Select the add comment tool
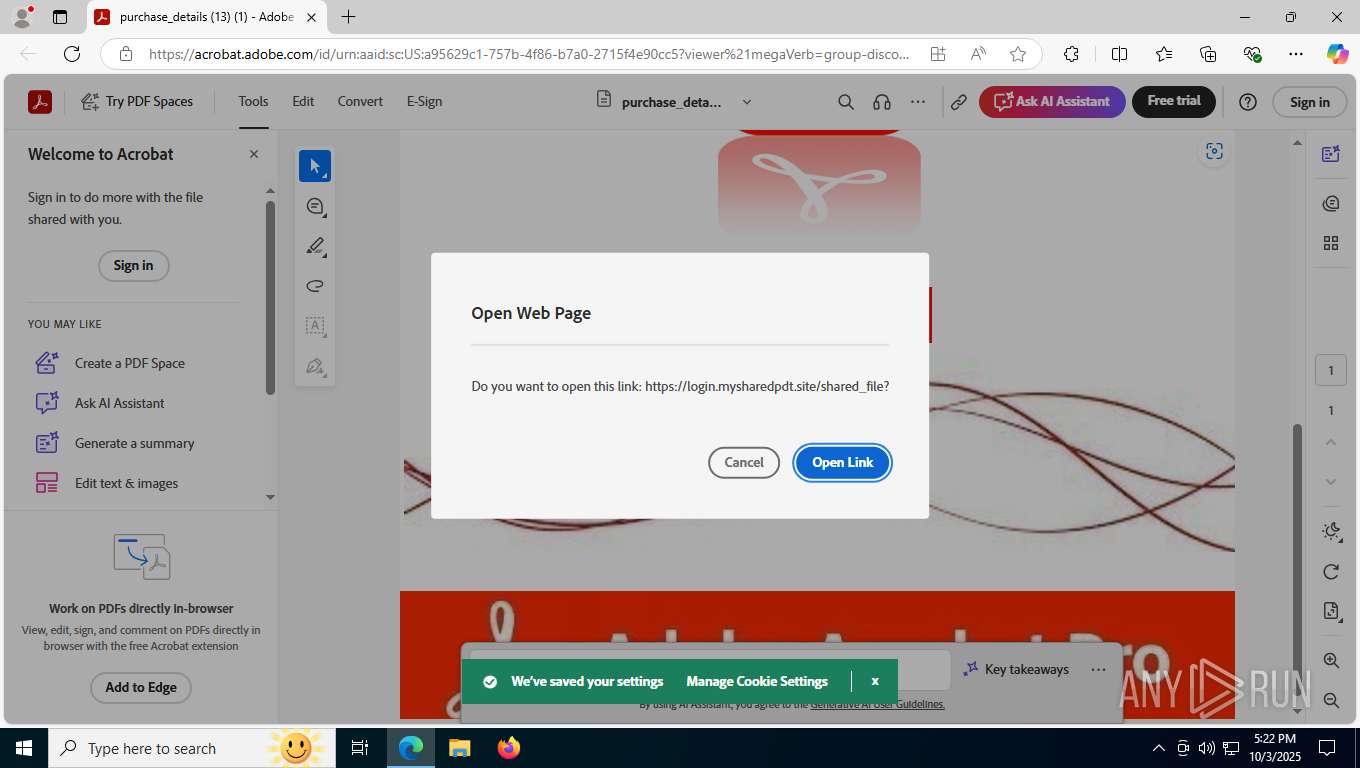The height and width of the screenshot is (768, 1360). [315, 206]
